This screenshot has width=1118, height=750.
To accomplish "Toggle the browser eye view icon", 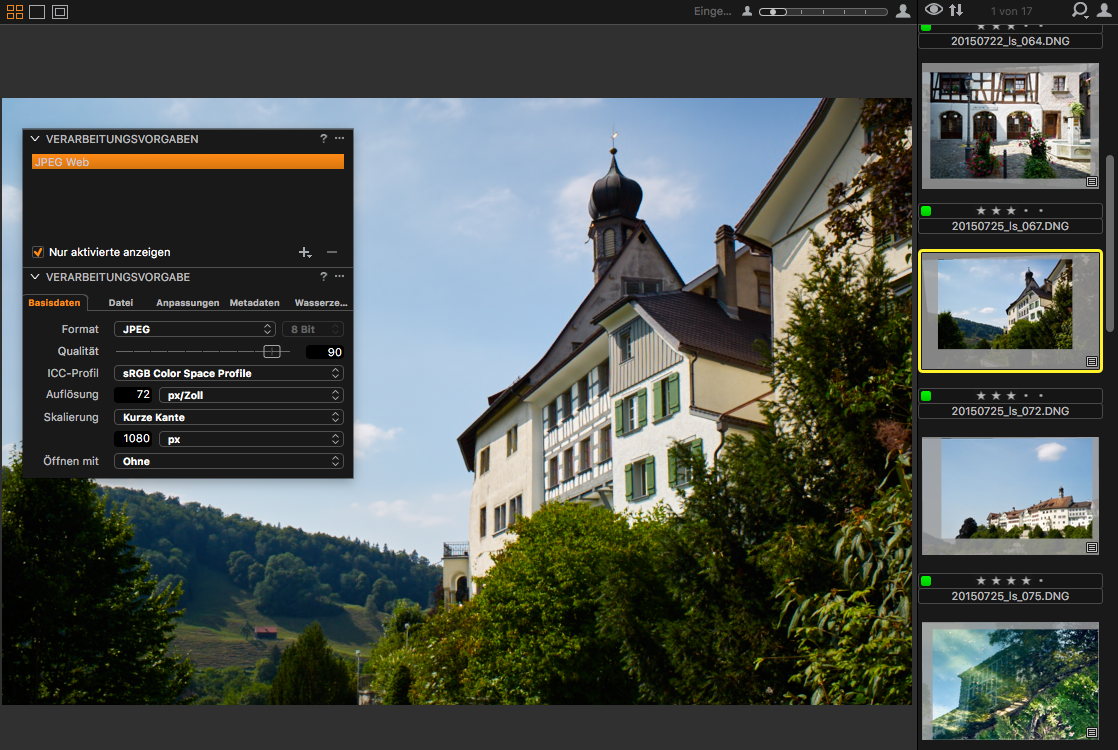I will pyautogui.click(x=933, y=9).
